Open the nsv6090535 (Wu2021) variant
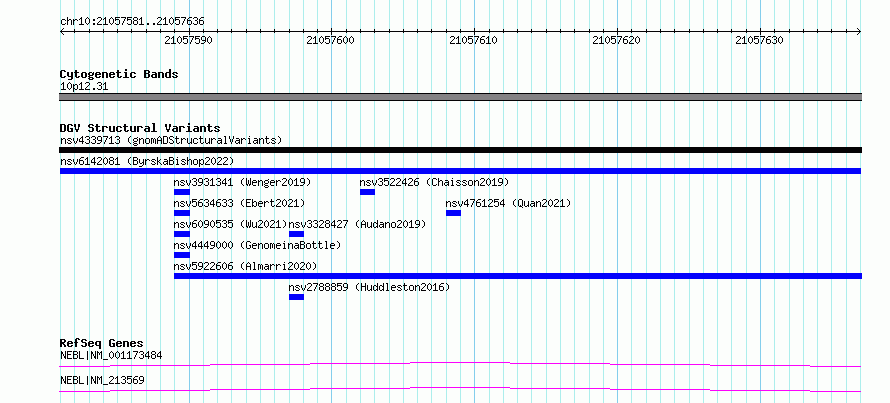890x403 pixels. coord(231,224)
